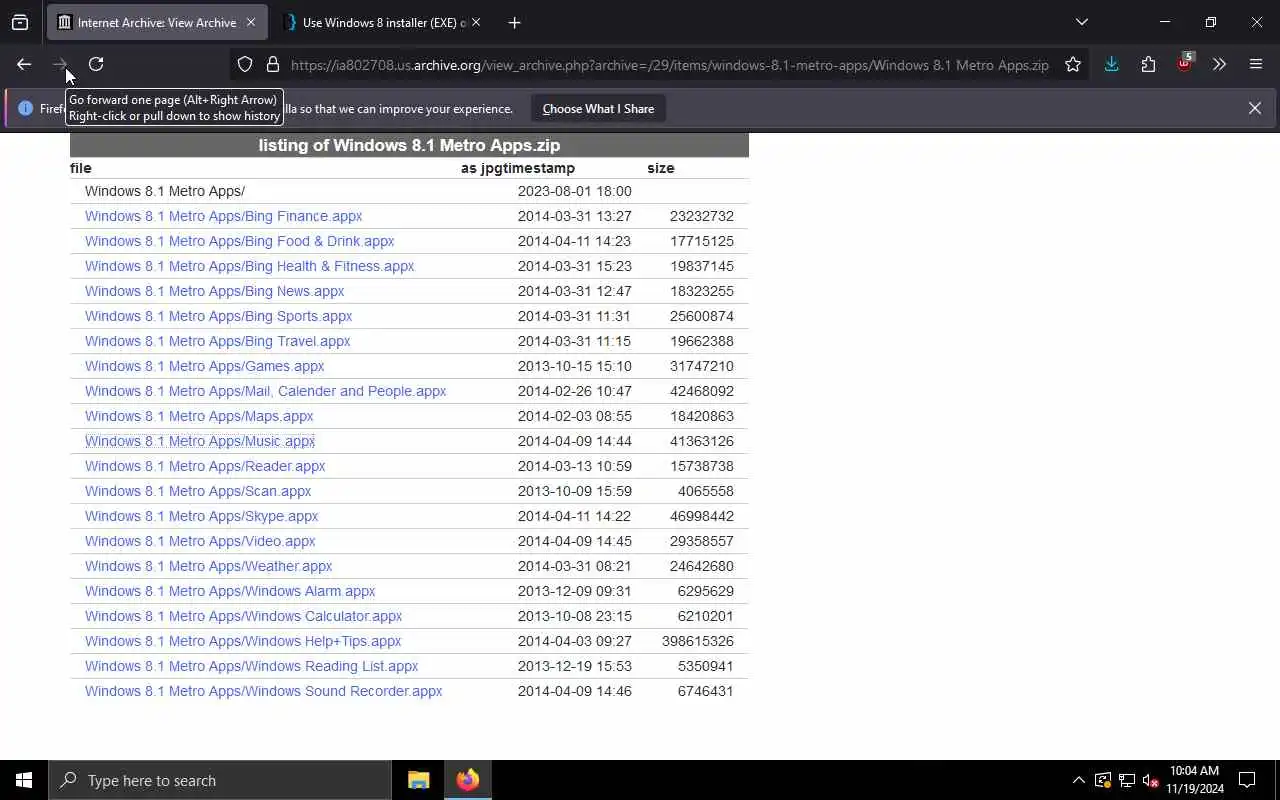
Task: Open Bing Health & Fitness.appx link
Action: [x=249, y=266]
